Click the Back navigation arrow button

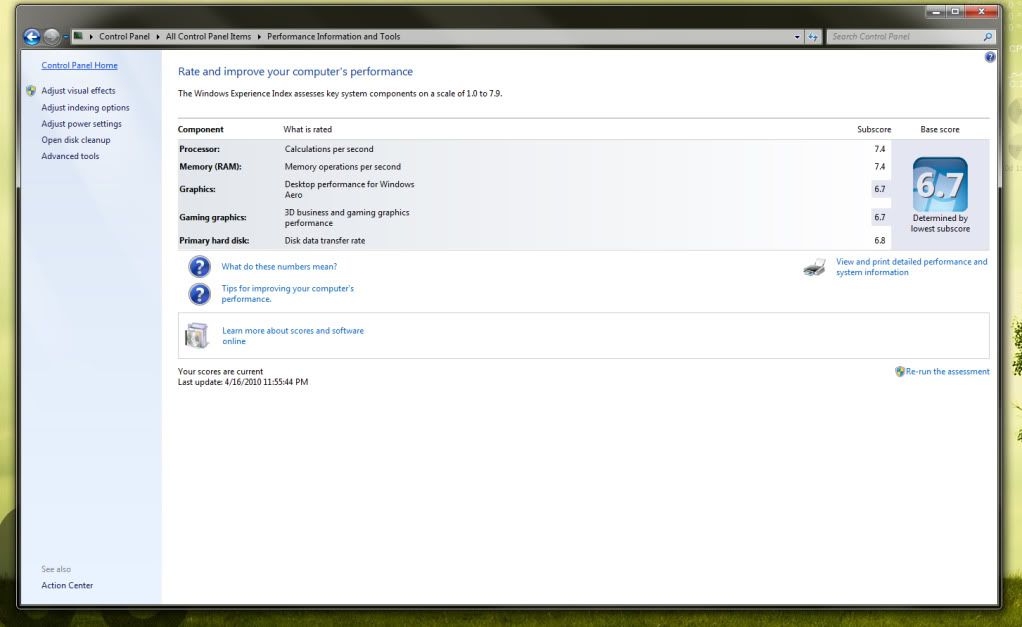click(x=31, y=37)
